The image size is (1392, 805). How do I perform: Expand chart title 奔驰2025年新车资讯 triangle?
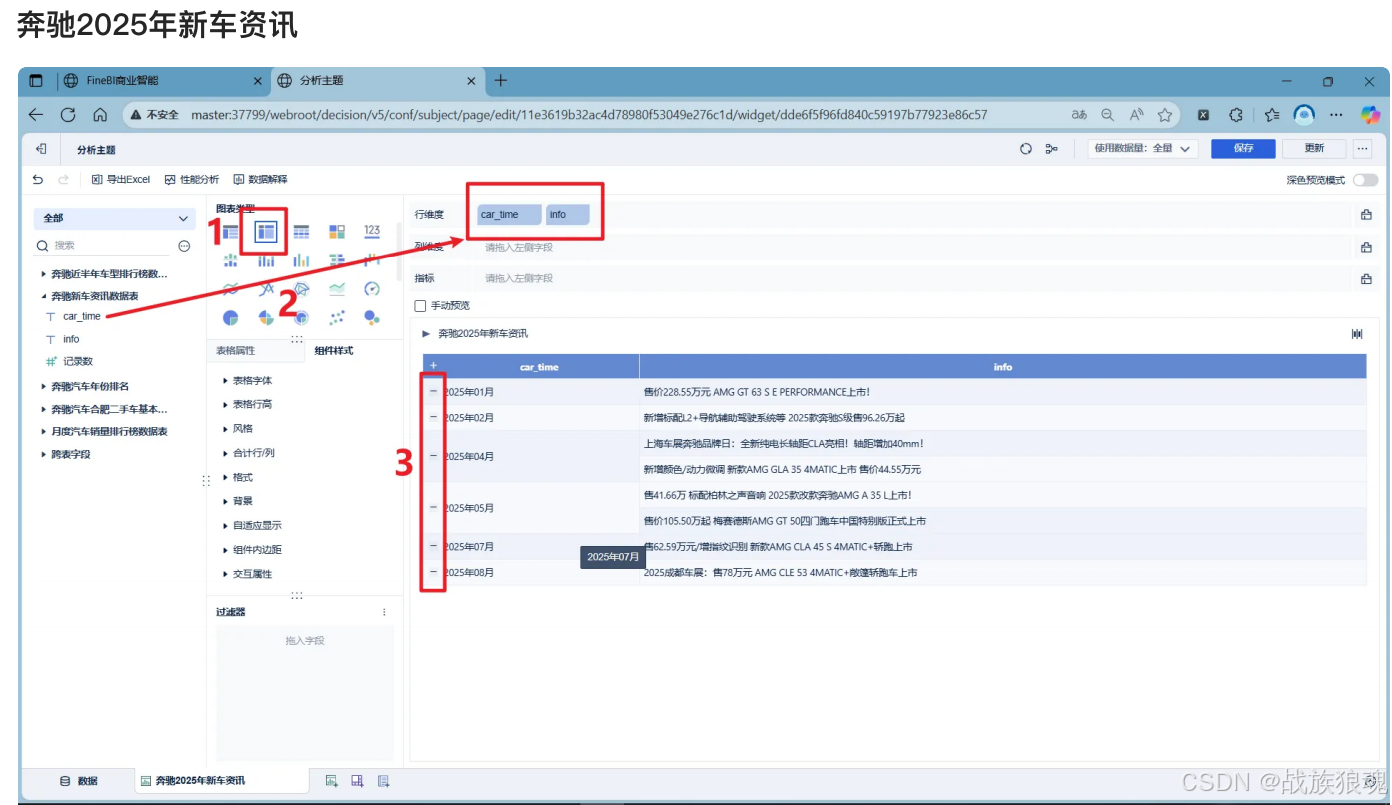(x=427, y=334)
